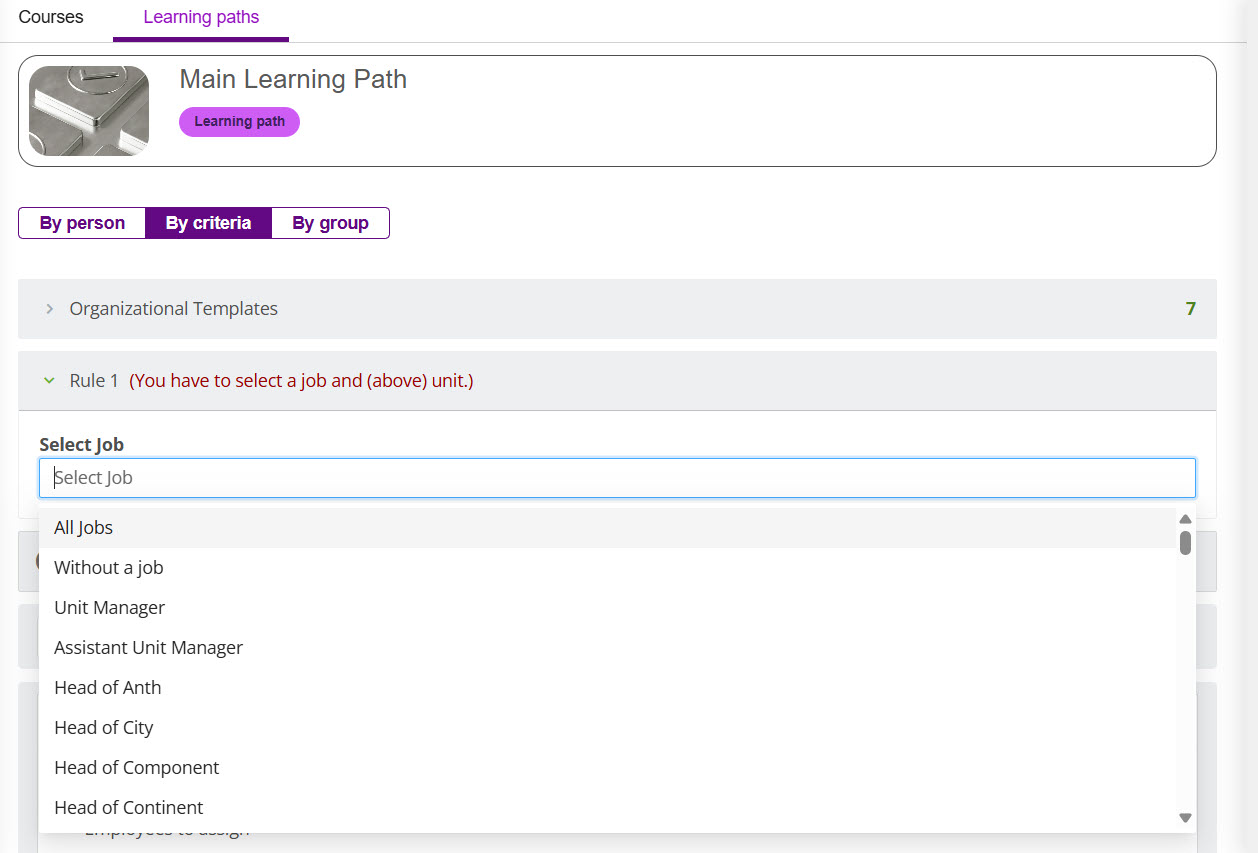The height and width of the screenshot is (853, 1258).
Task: Choose Without a job option
Action: point(109,568)
